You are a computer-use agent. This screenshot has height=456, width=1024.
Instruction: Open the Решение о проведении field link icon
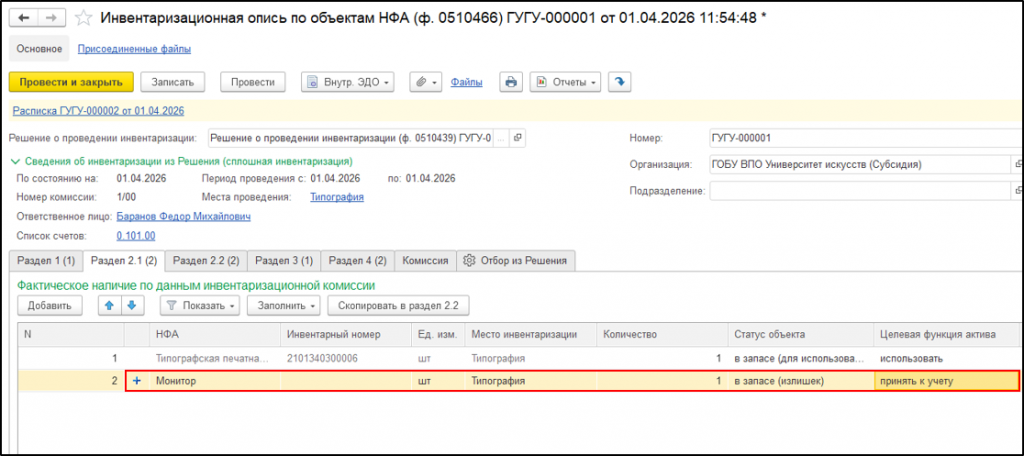point(517,138)
